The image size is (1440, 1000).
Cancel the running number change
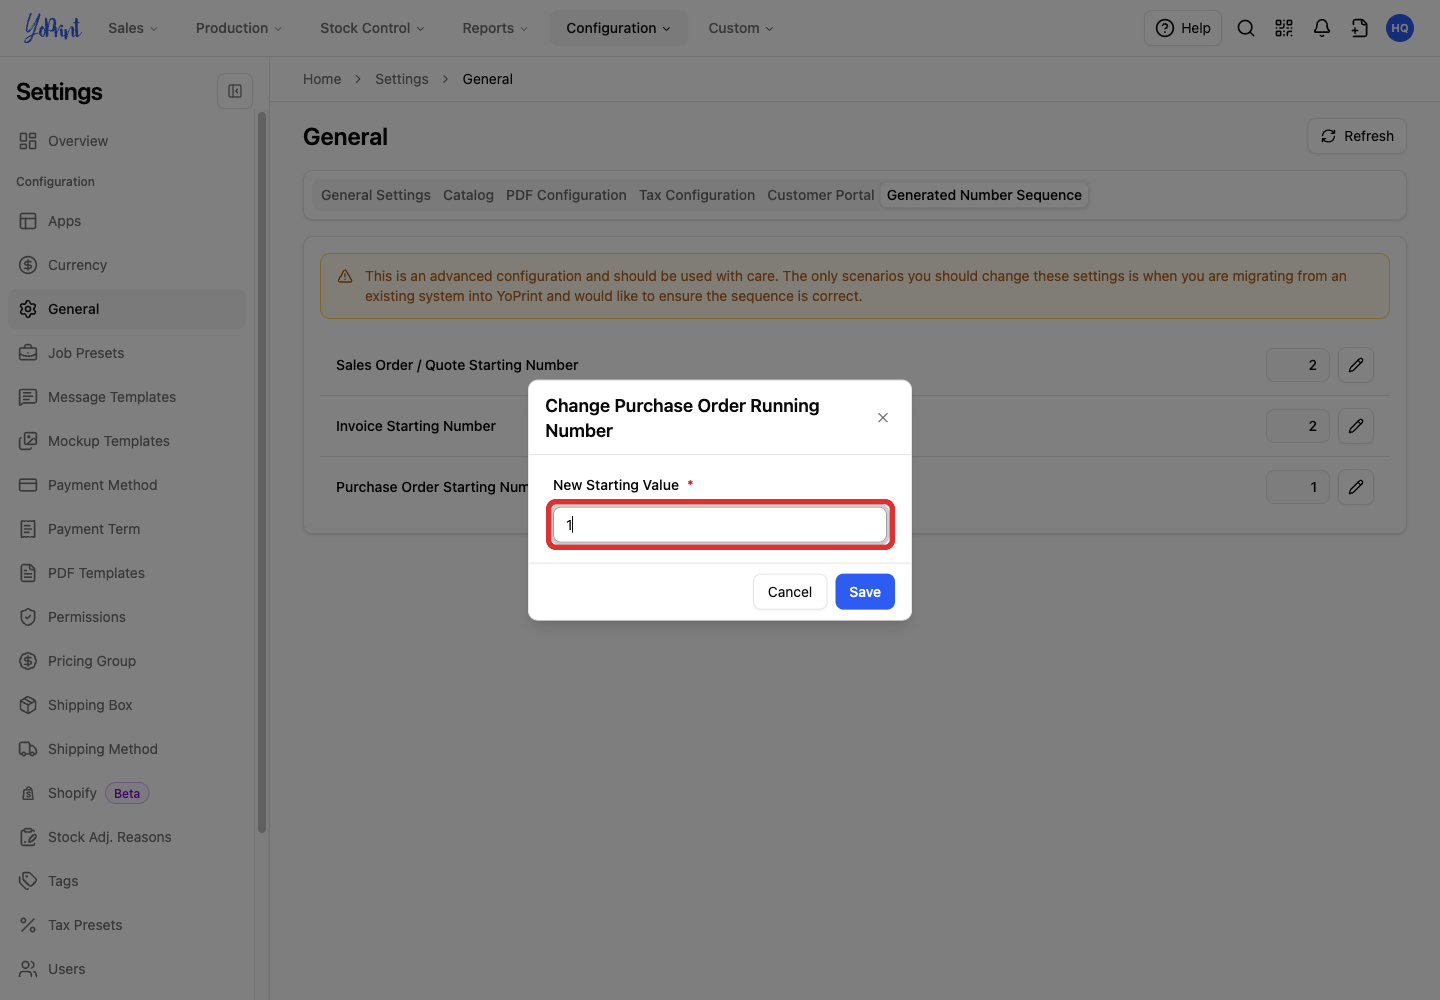click(x=790, y=592)
